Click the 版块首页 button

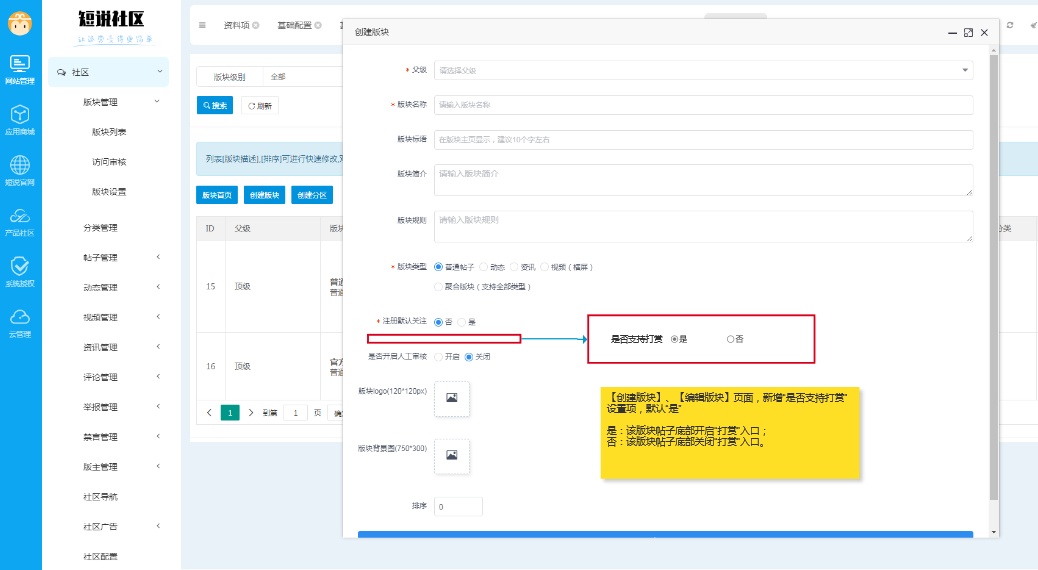[x=216, y=195]
